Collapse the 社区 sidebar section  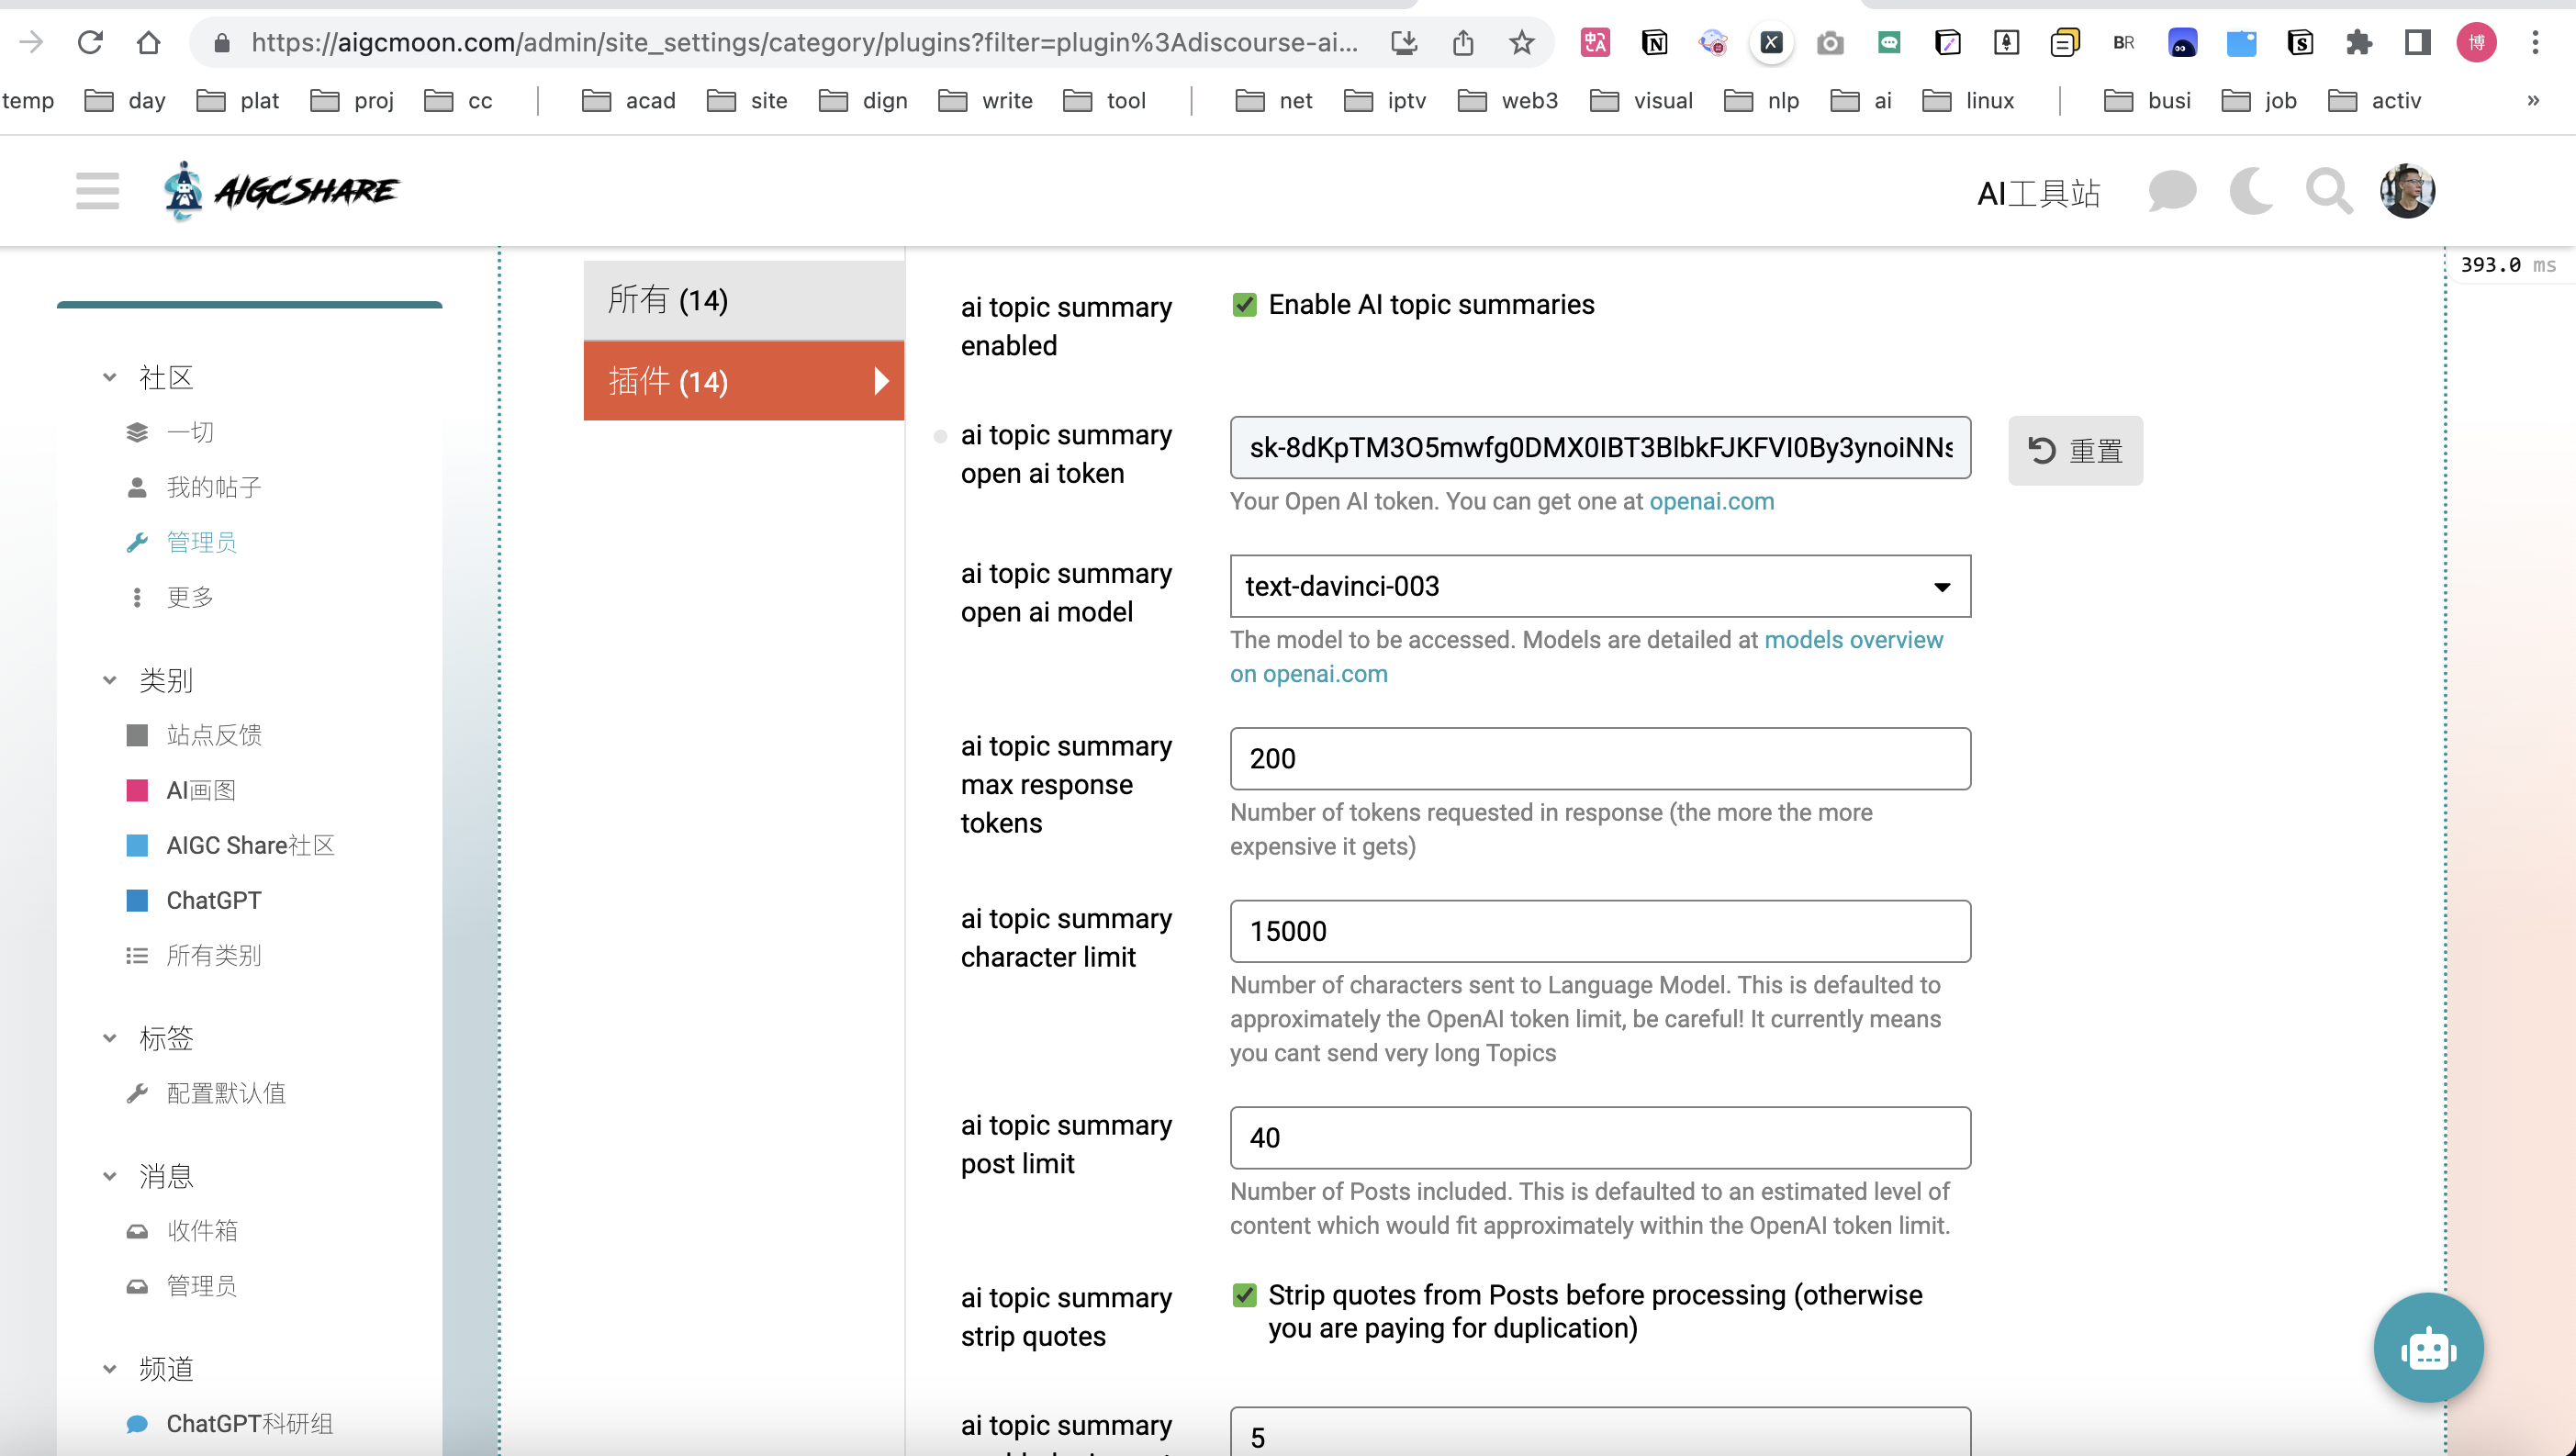coord(110,378)
